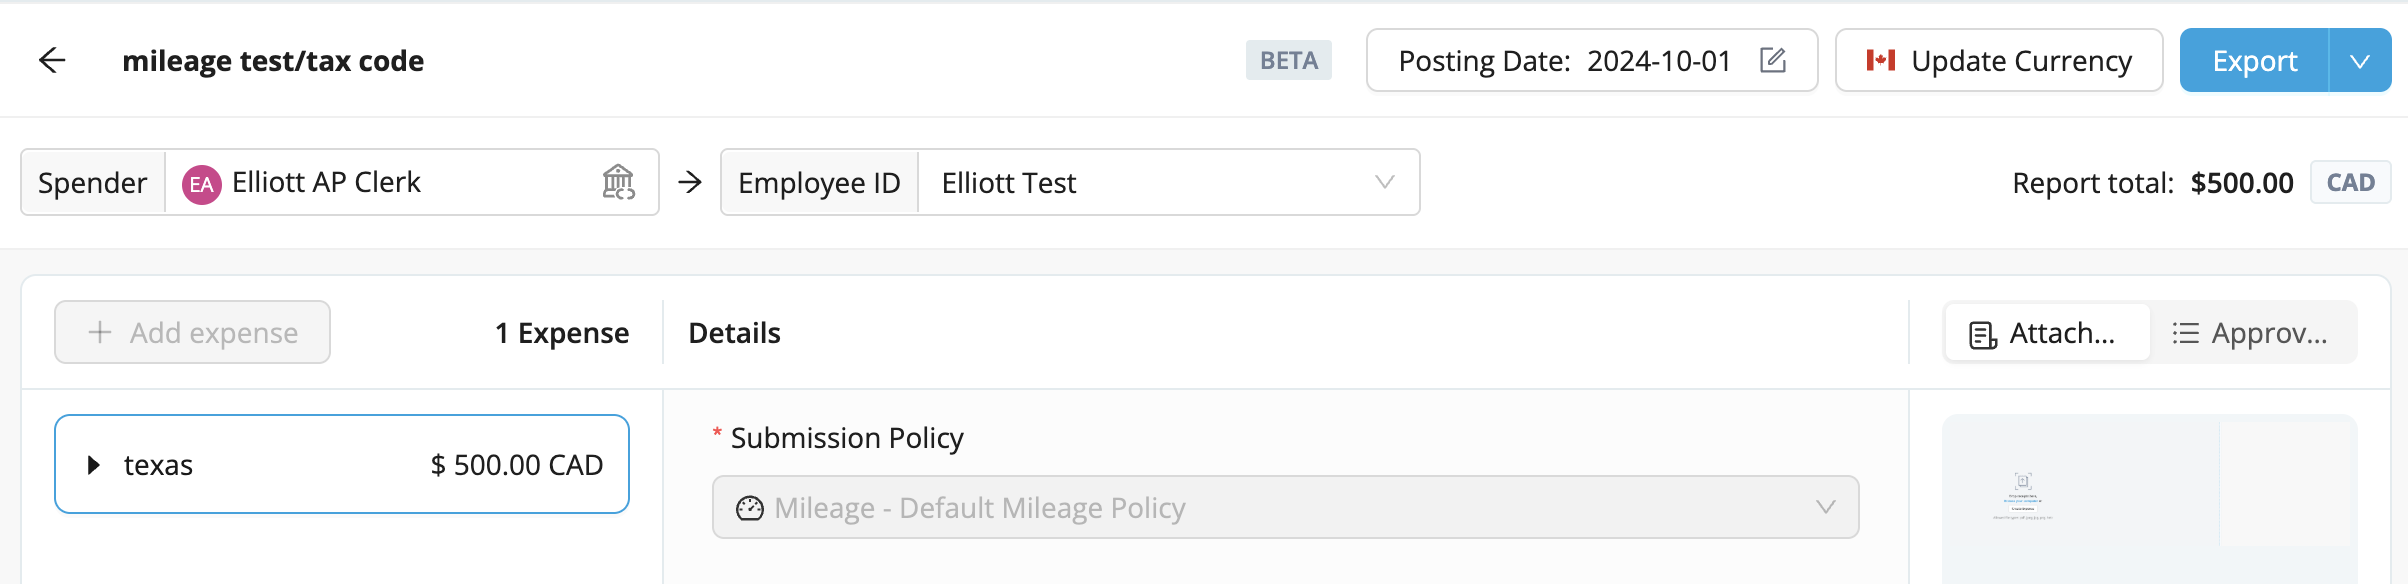This screenshot has height=584, width=2408.
Task: Click the arrow between Spender and Employee ID
Action: click(x=690, y=182)
